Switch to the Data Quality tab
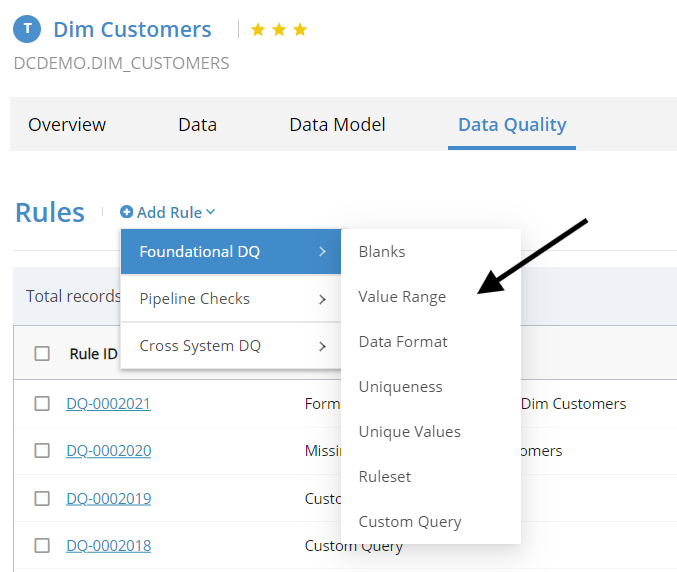The width and height of the screenshot is (677, 572). point(512,125)
